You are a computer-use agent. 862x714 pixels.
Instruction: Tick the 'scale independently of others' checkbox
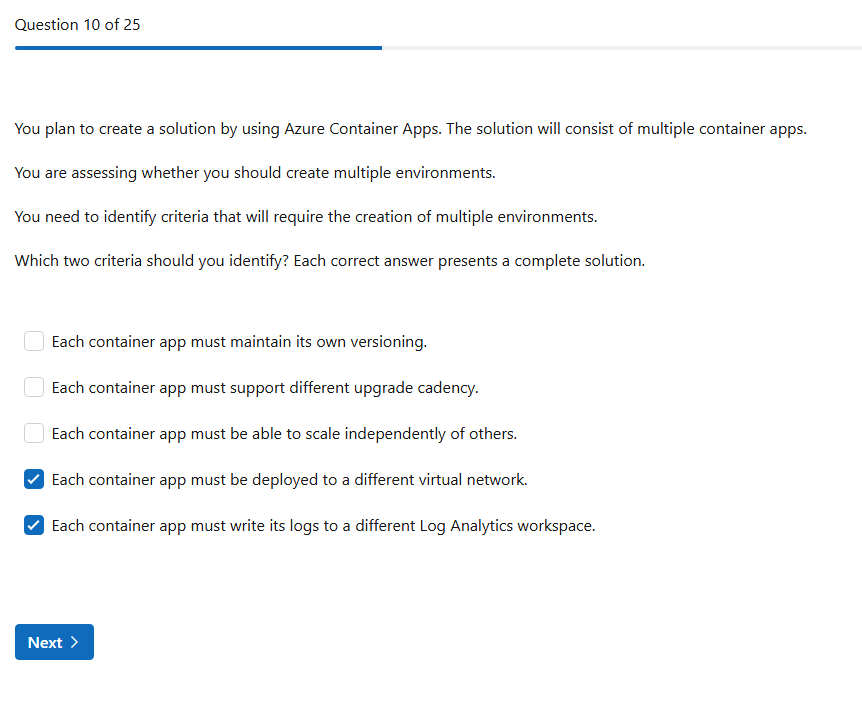click(34, 434)
